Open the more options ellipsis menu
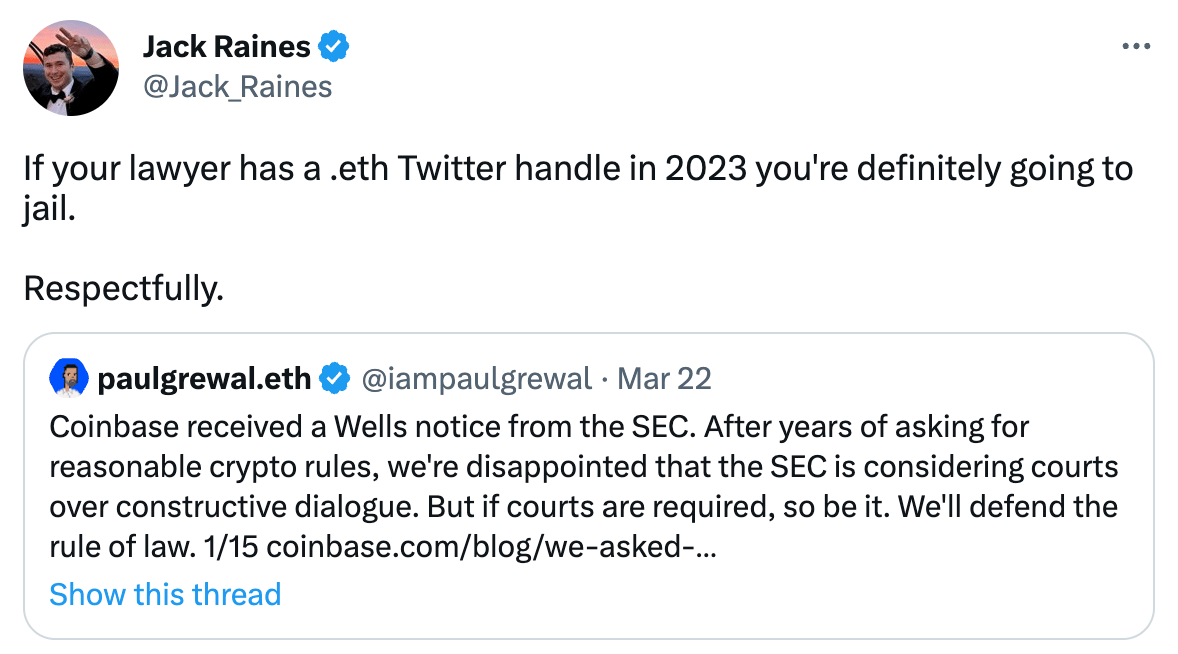1178x654 pixels. pos(1135,47)
